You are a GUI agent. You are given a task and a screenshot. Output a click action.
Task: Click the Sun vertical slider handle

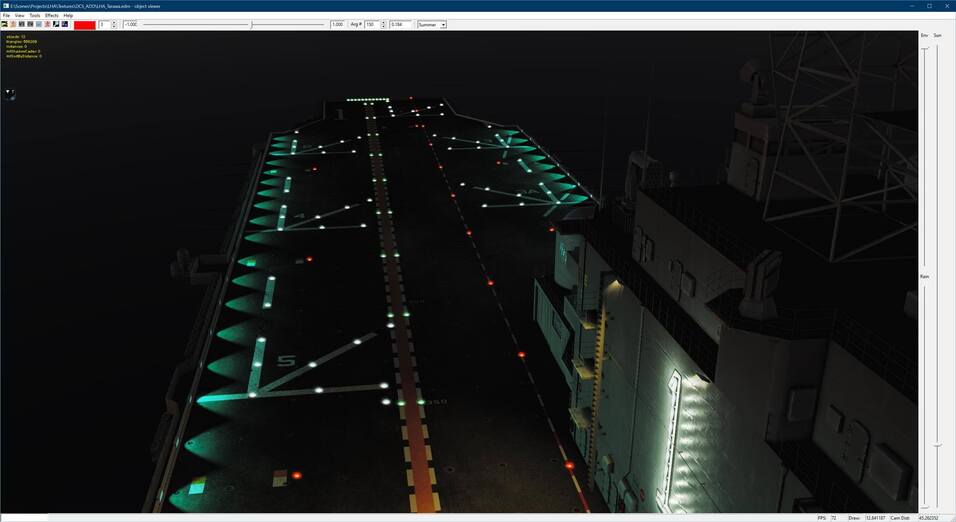938,445
